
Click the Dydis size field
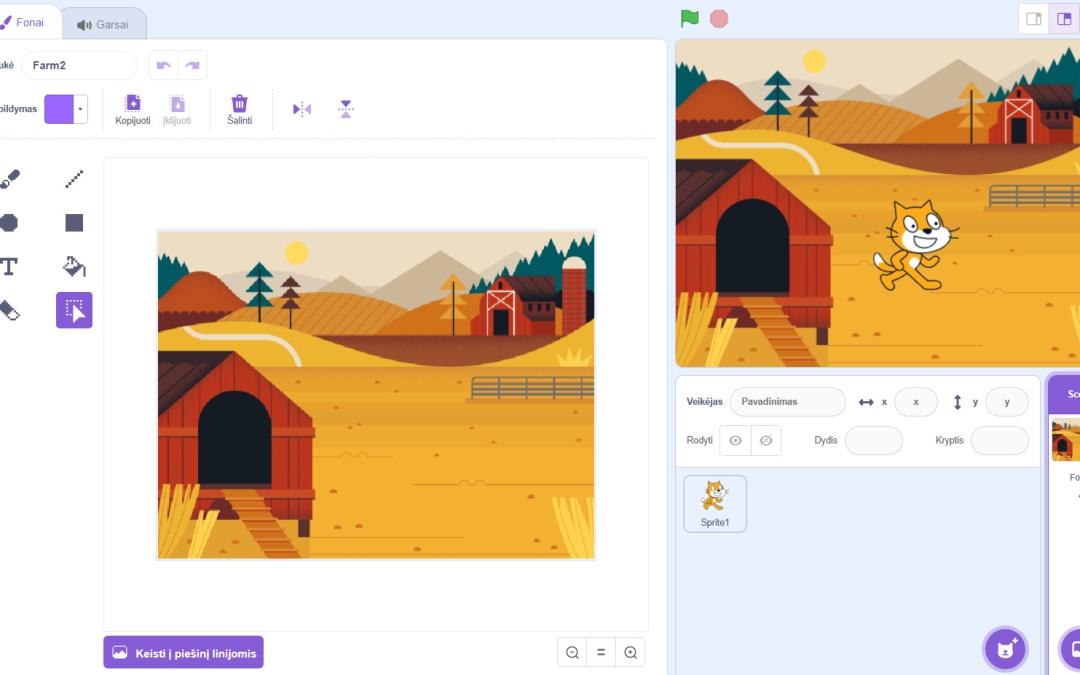[873, 441]
